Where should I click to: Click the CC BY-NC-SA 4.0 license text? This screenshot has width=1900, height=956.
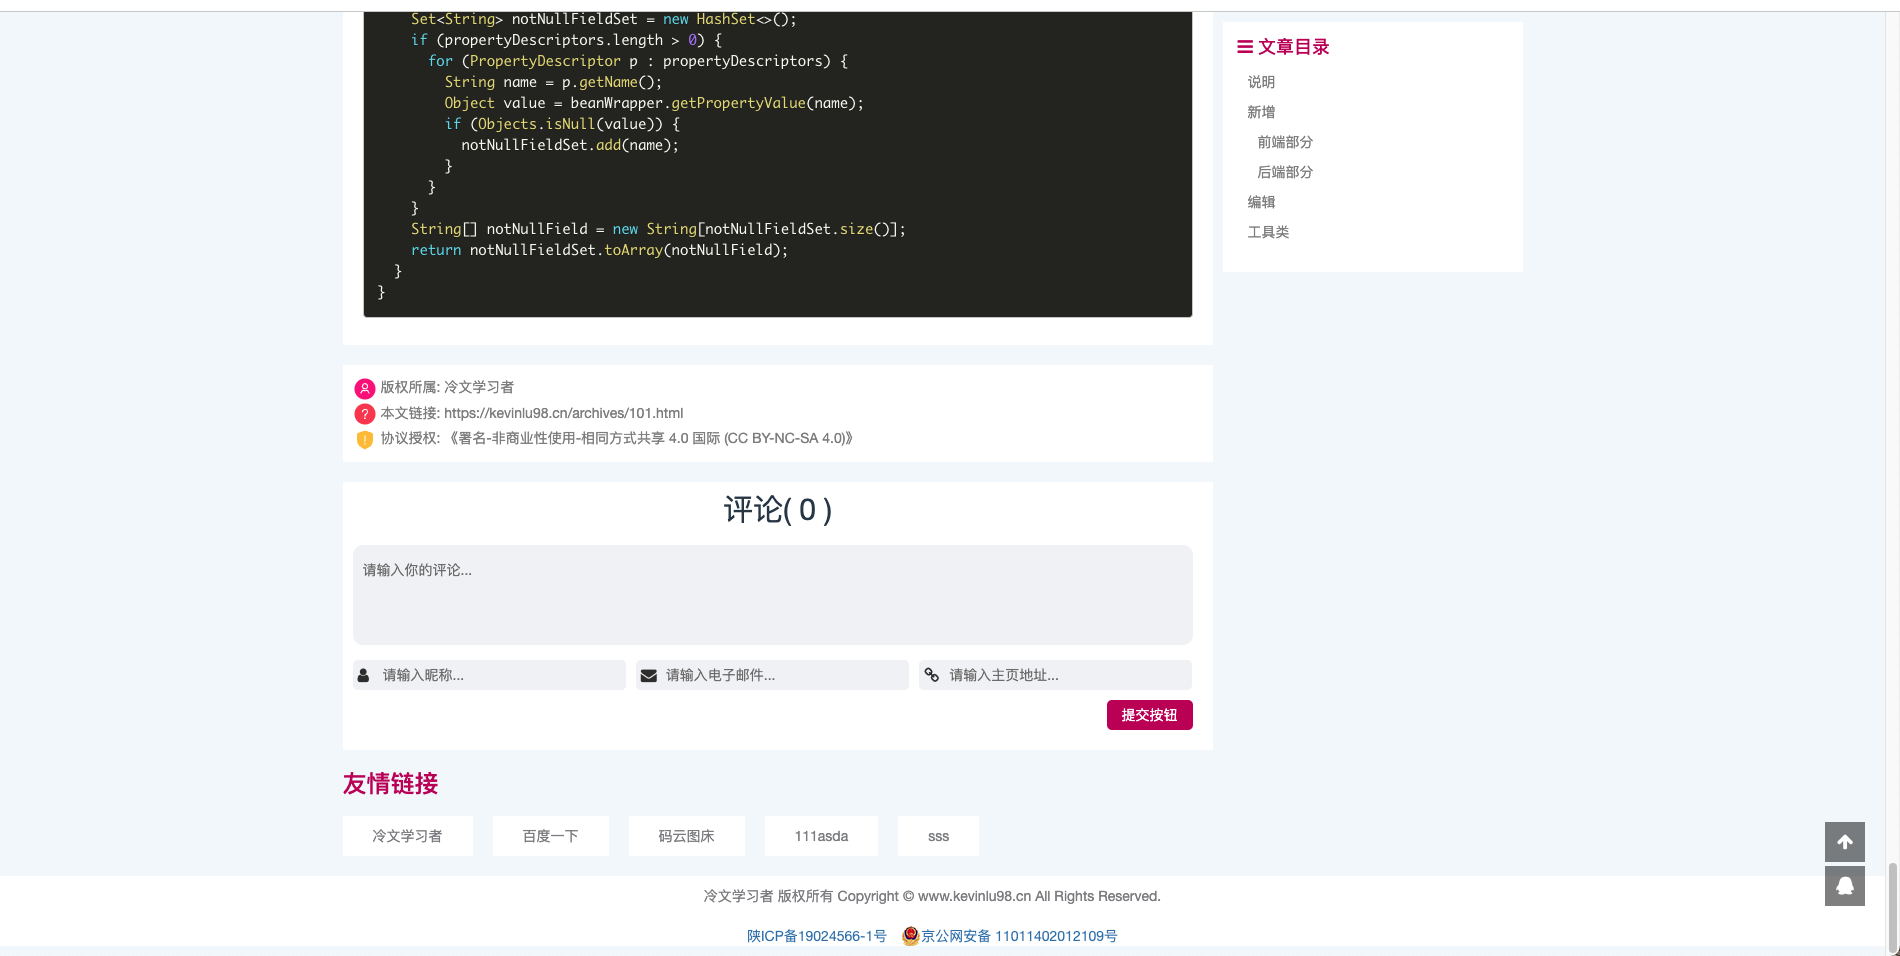click(x=650, y=438)
